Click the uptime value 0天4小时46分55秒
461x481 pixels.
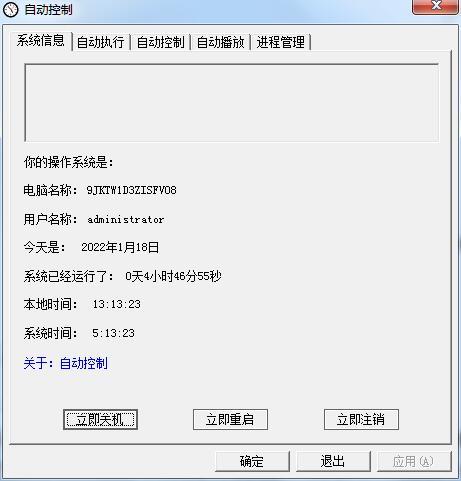[173, 276]
